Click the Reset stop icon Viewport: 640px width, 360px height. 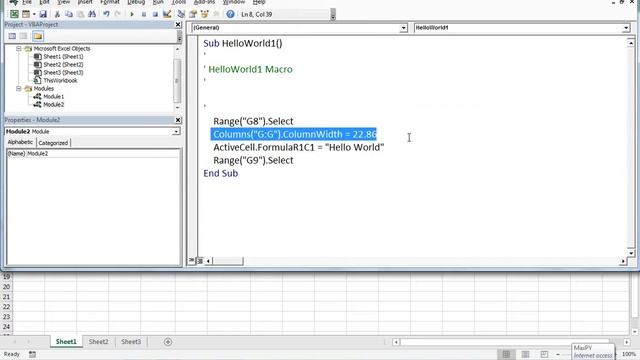click(155, 14)
